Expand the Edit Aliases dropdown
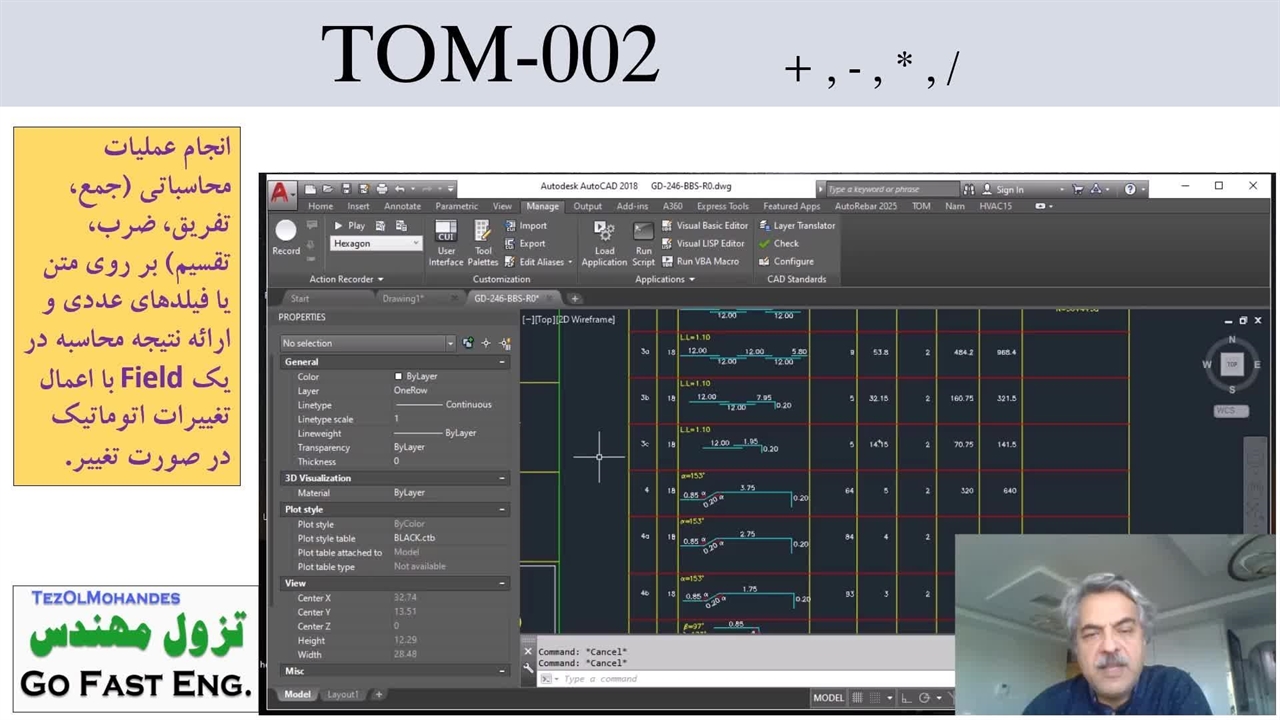This screenshot has width=1280, height=720. pos(570,262)
